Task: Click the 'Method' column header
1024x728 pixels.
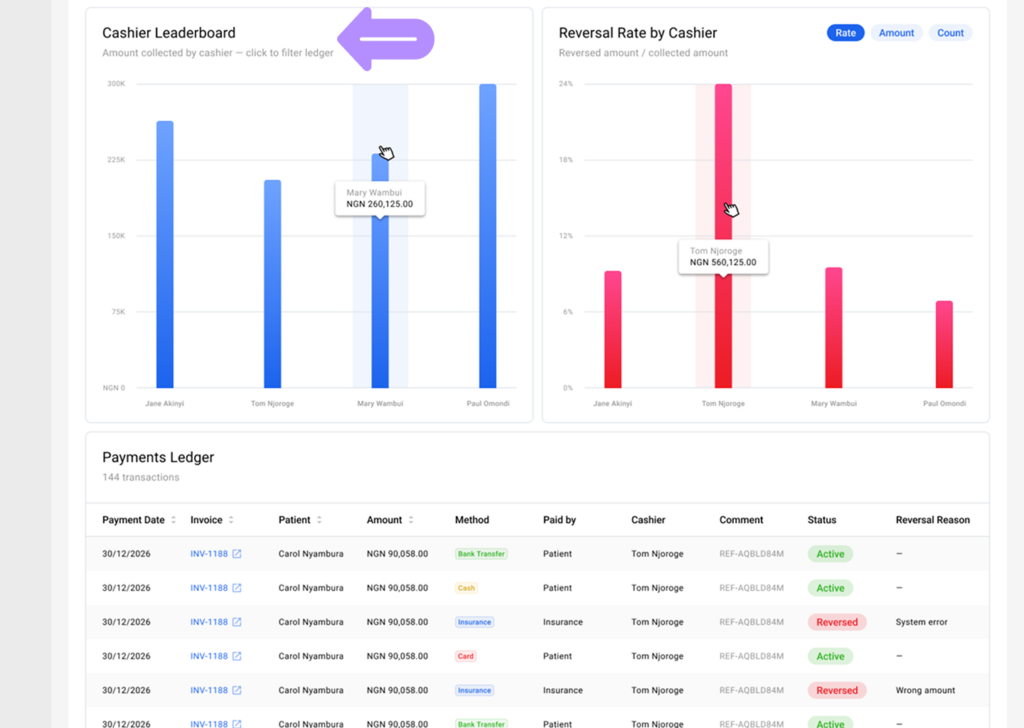Action: point(472,520)
